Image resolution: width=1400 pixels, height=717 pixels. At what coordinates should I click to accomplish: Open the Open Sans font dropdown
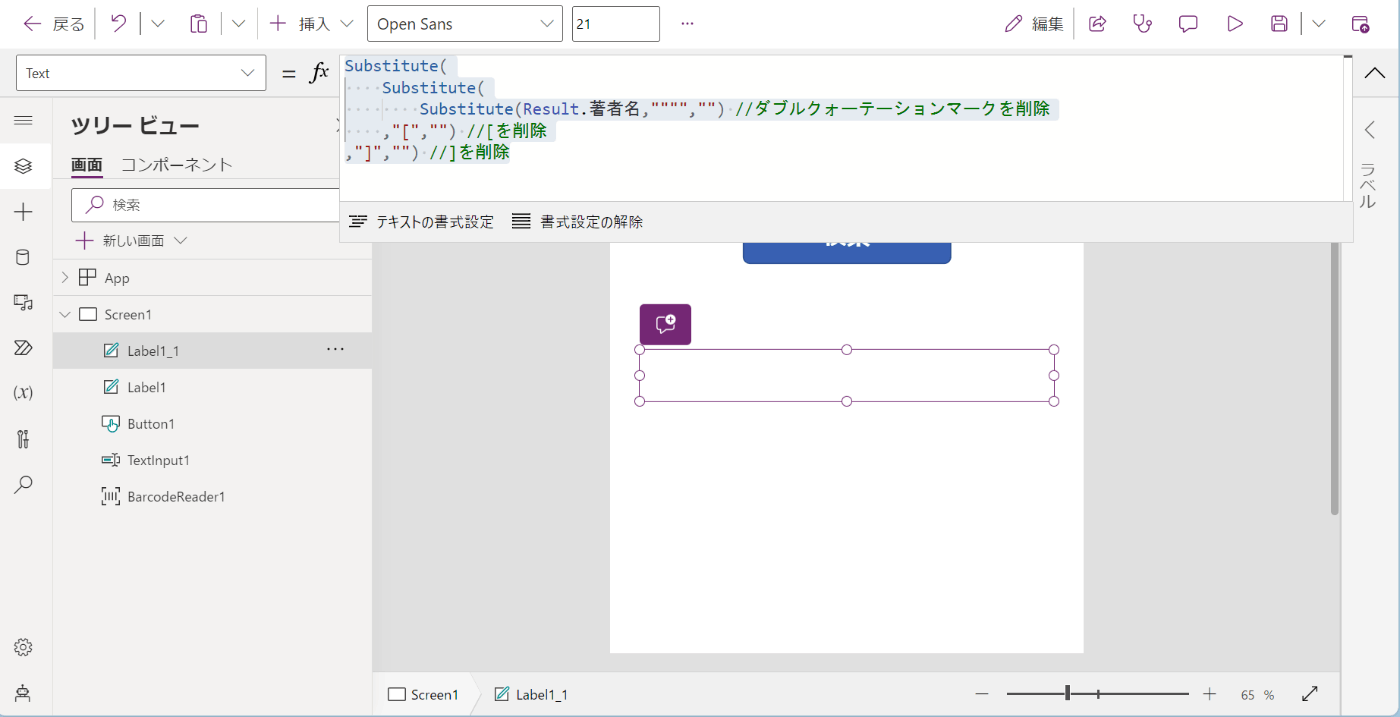pos(465,24)
